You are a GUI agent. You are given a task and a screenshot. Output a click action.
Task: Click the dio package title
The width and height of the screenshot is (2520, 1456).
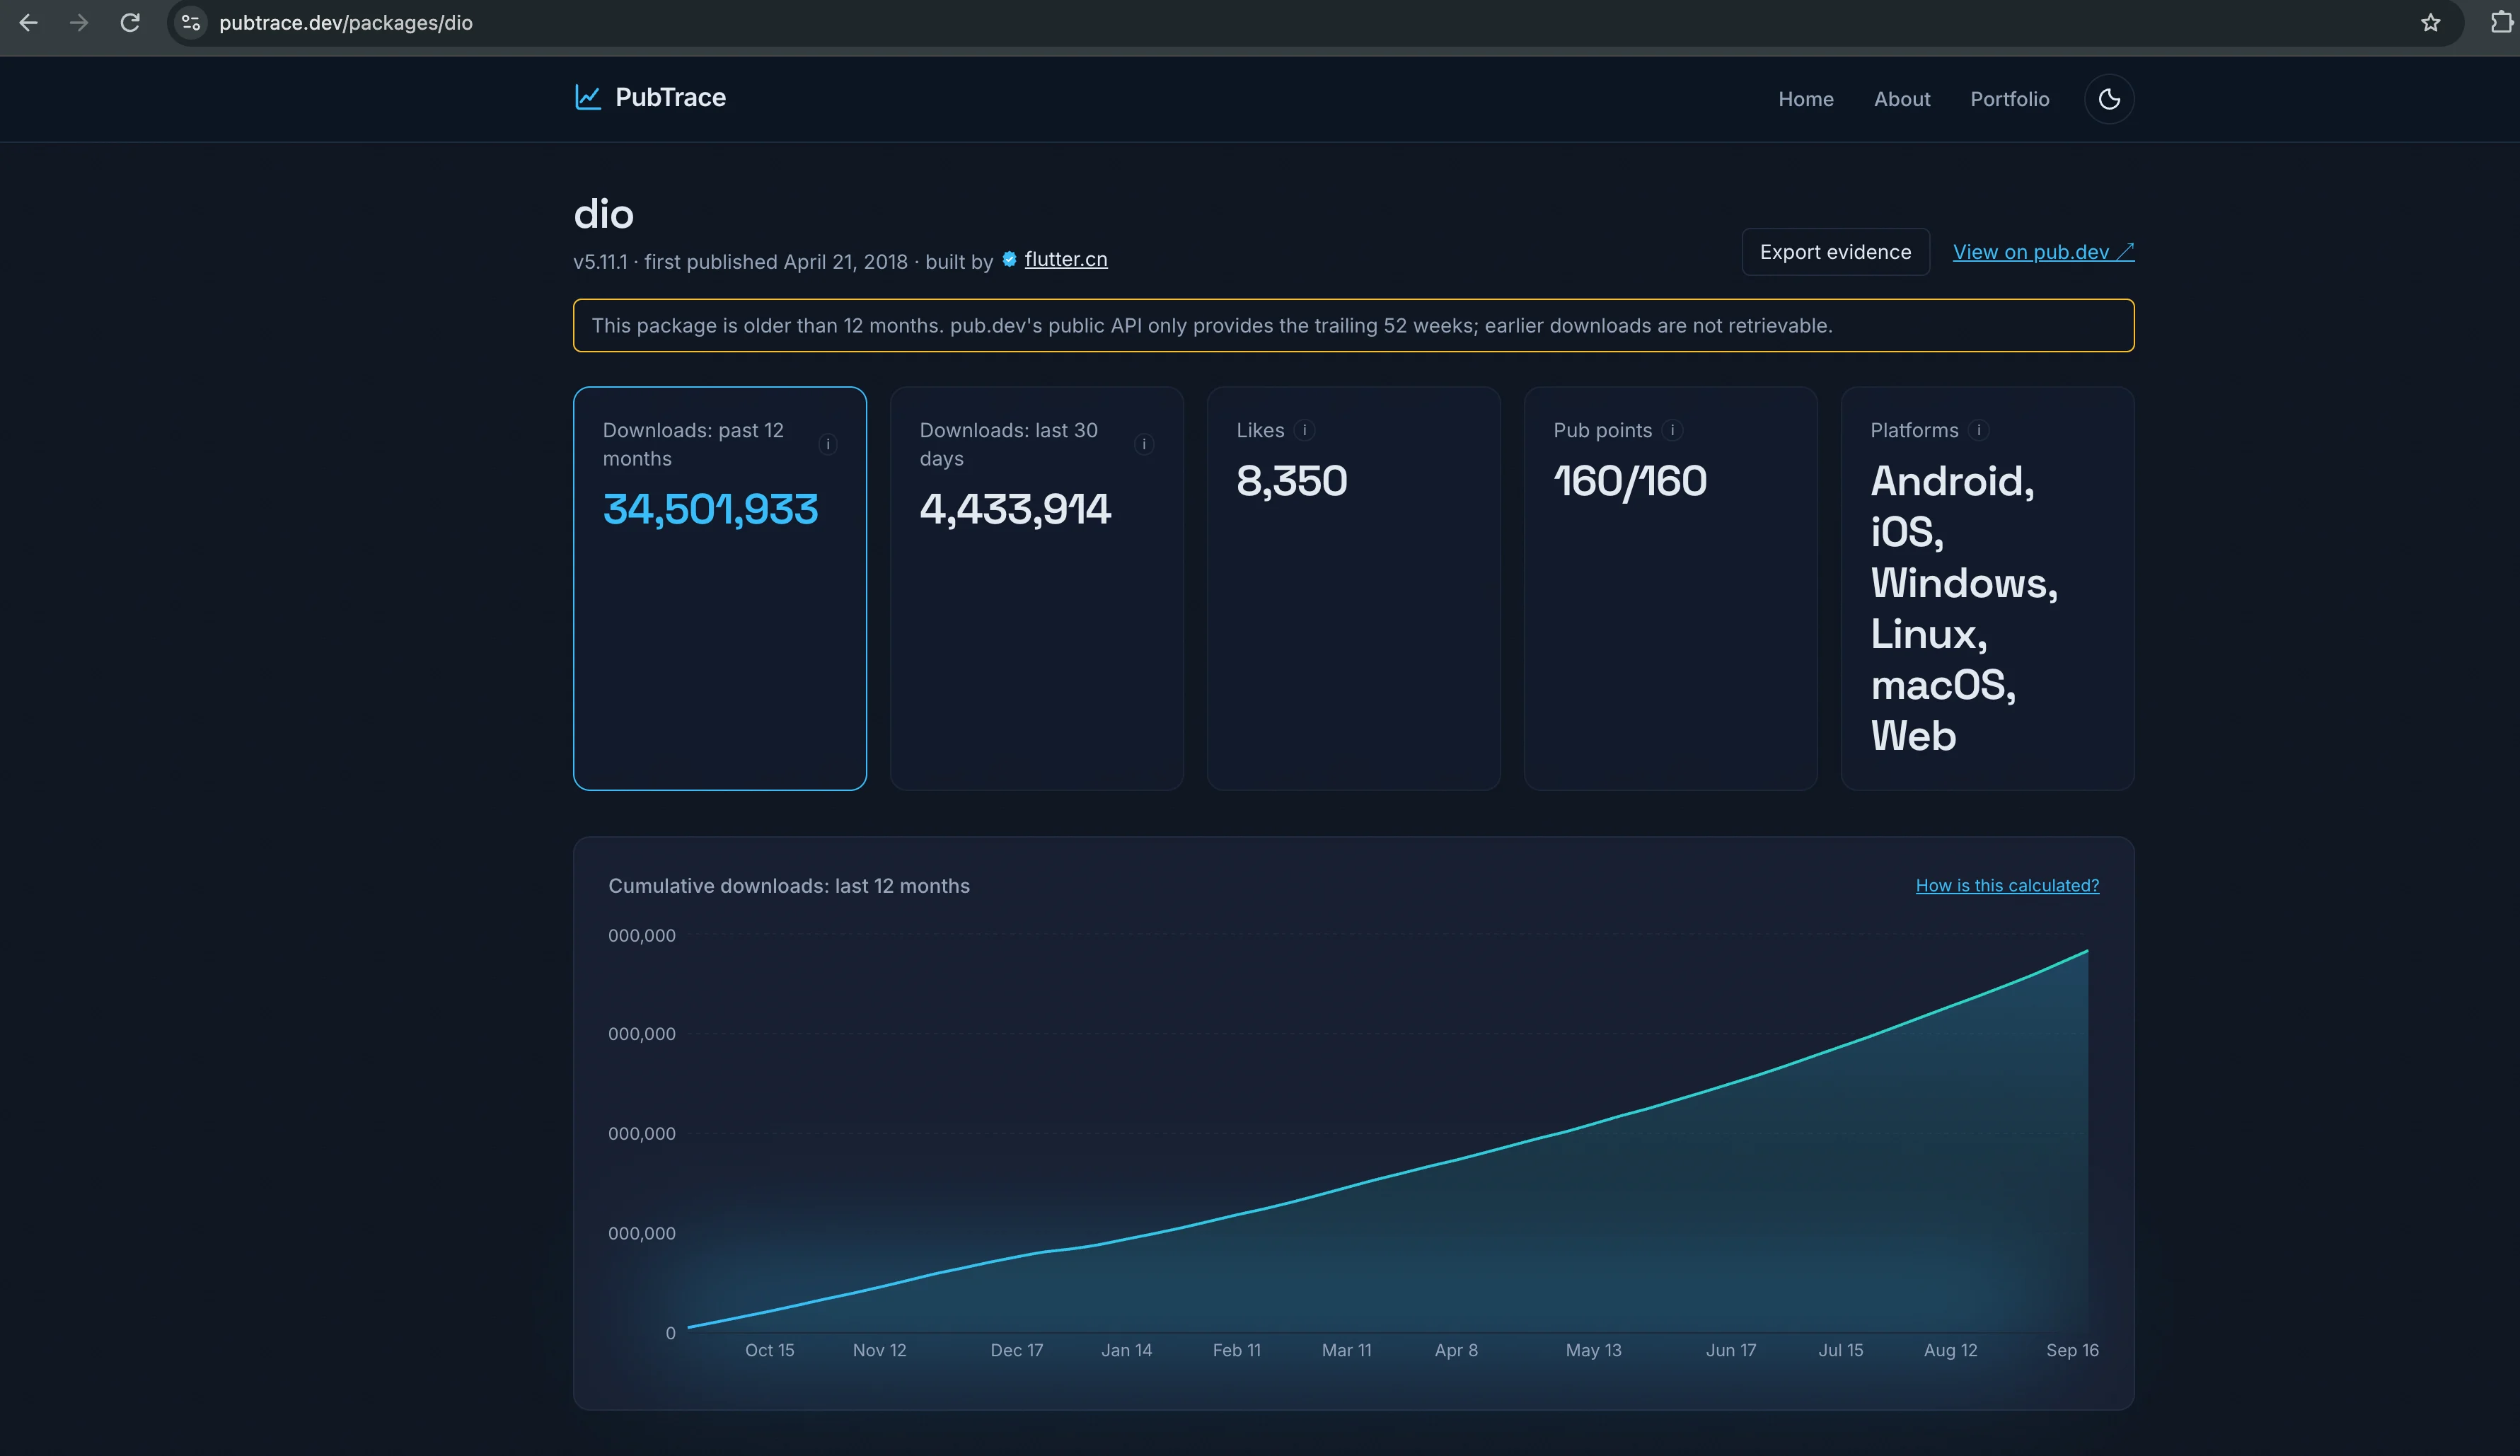603,214
